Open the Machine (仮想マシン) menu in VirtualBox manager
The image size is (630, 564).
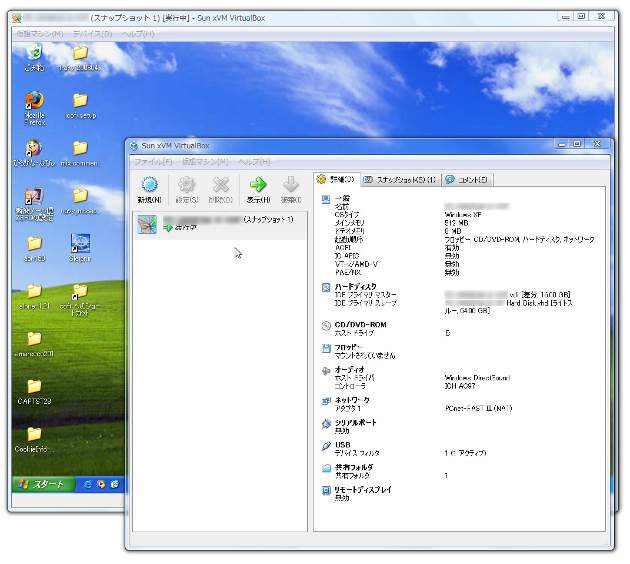205,162
